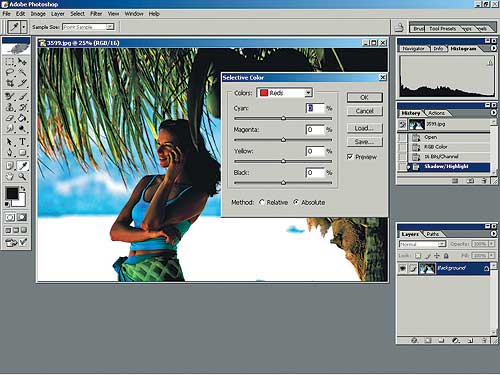Screen dimensions: 500x375
Task: Select the Pen tool
Action: tap(10, 152)
